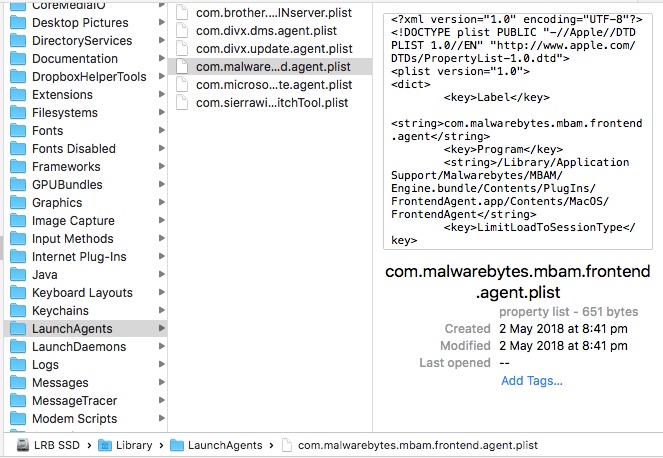Image resolution: width=663 pixels, height=458 pixels.
Task: Click the Fonts Disabled folder icon
Action: (18, 148)
